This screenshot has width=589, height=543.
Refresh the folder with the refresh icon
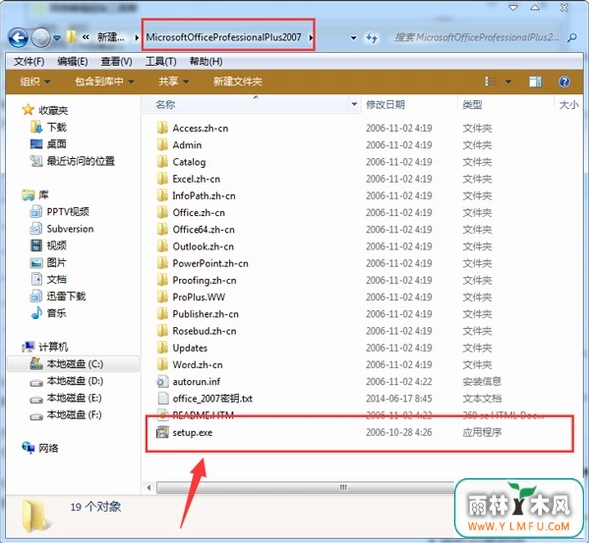[372, 38]
